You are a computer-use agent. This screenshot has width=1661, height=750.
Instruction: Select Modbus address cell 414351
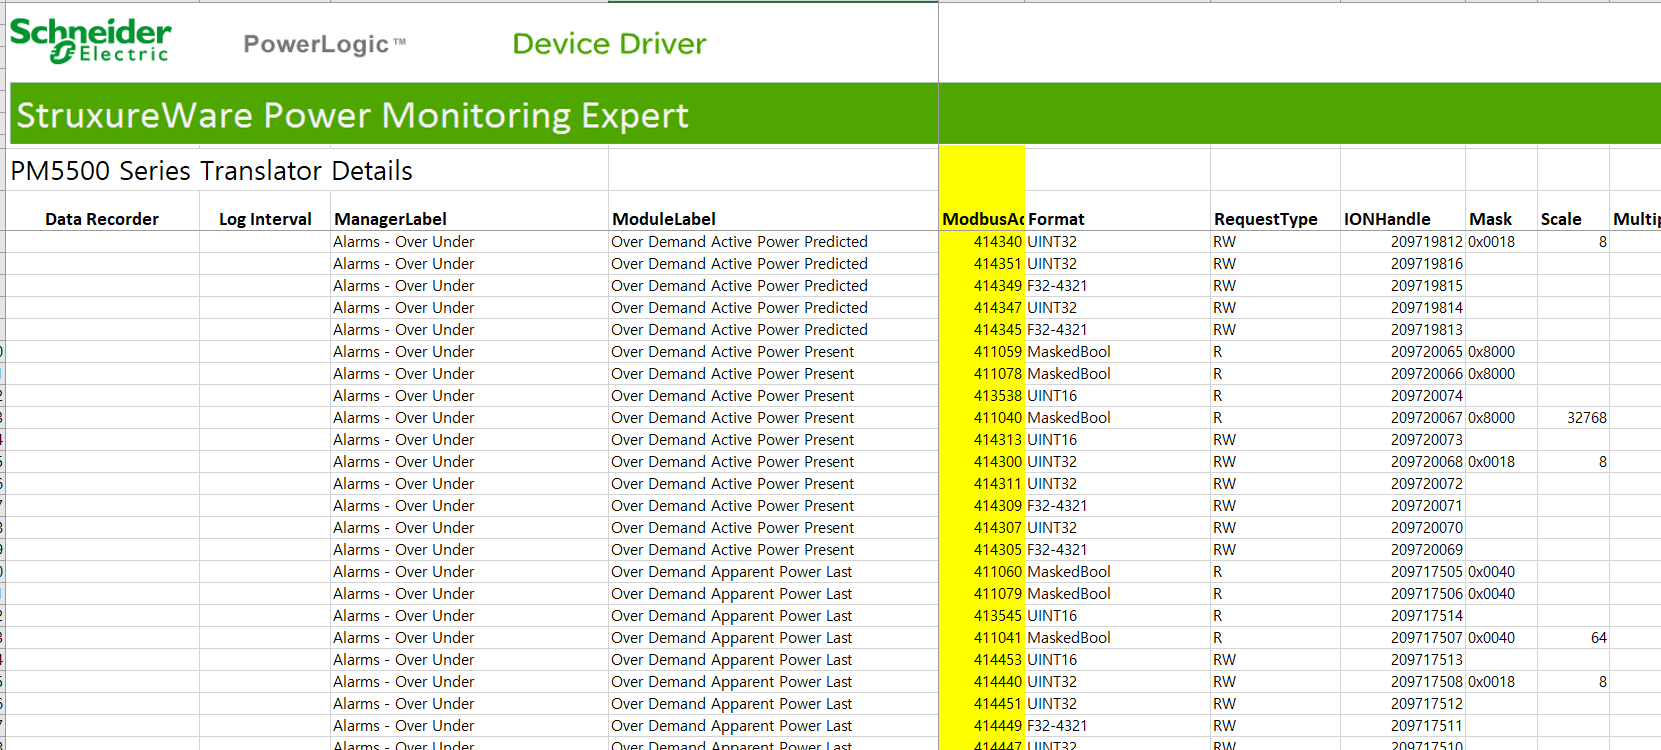[x=982, y=264]
